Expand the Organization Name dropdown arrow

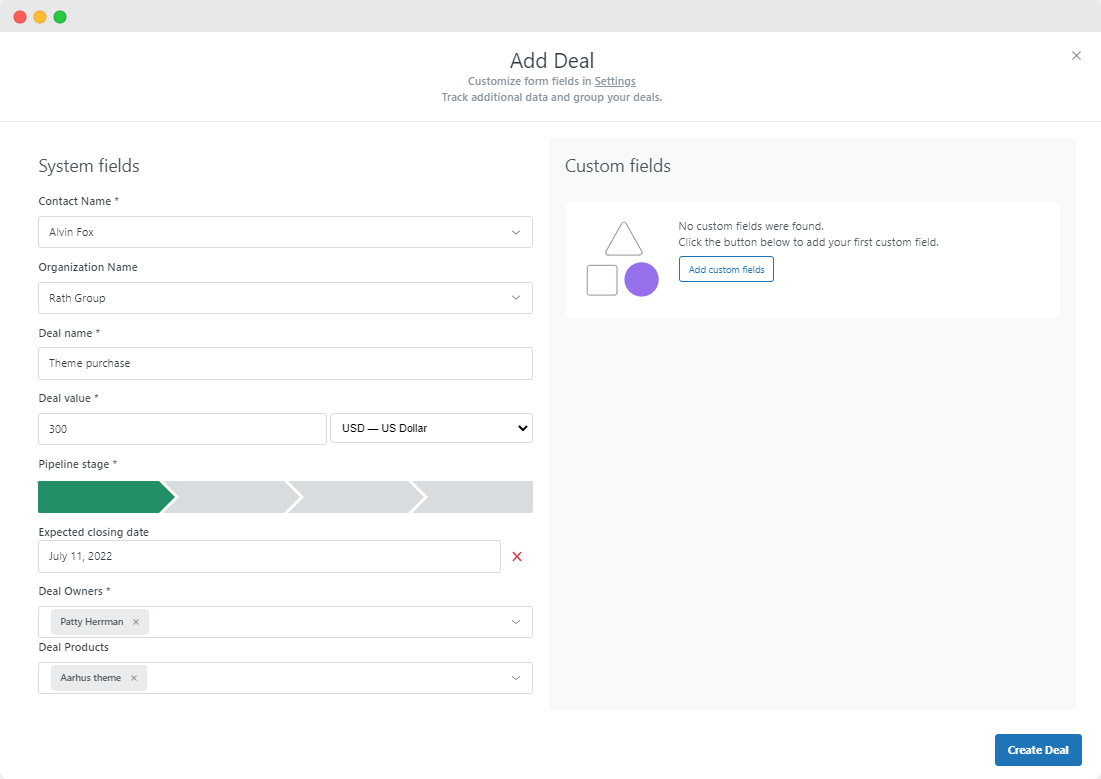(x=515, y=298)
